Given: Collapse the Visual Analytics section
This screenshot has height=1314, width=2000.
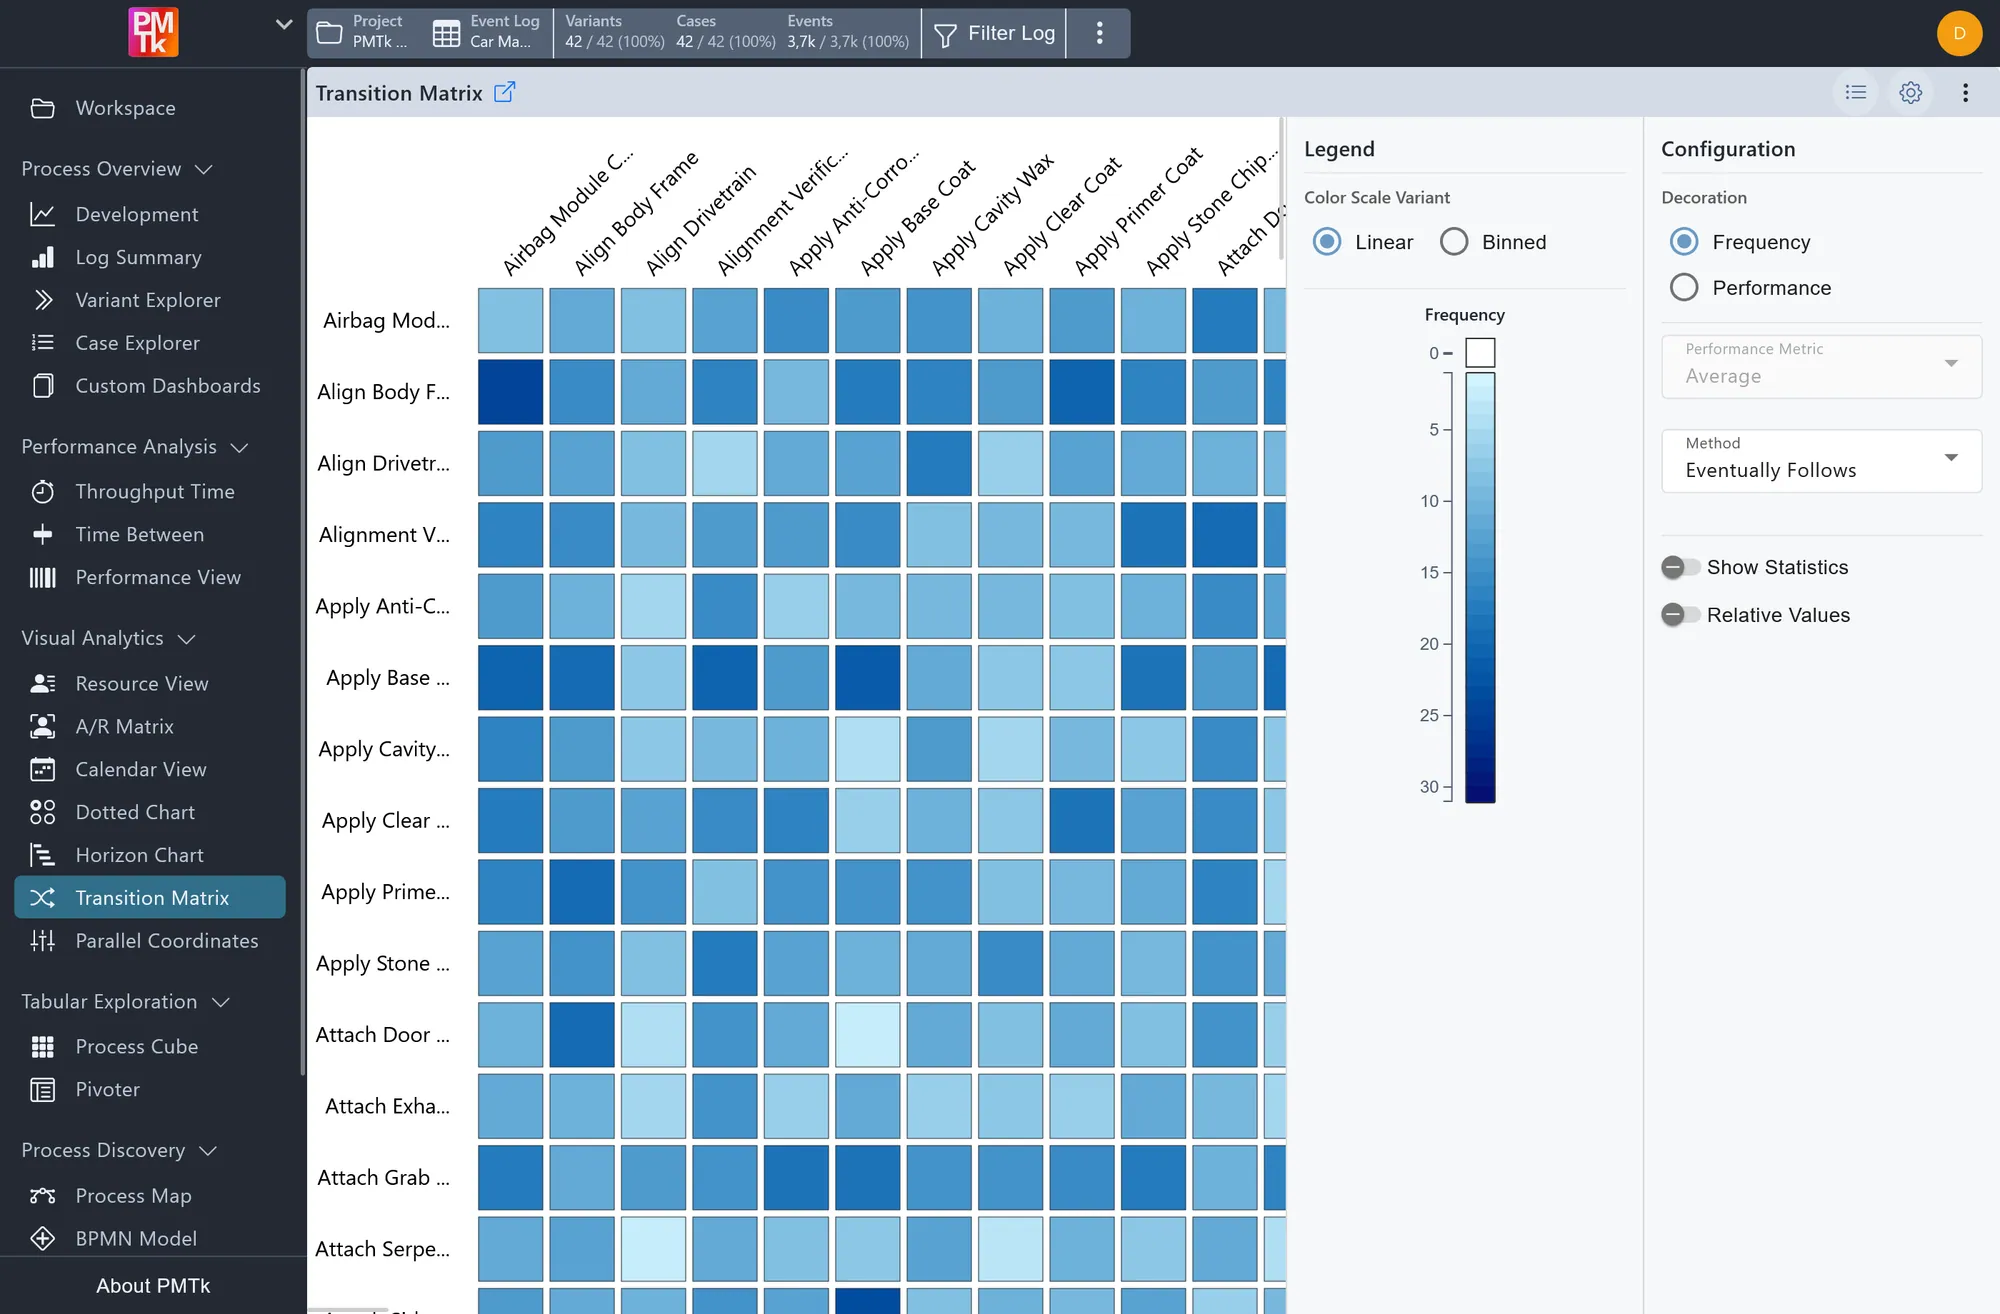Looking at the screenshot, I should [108, 638].
